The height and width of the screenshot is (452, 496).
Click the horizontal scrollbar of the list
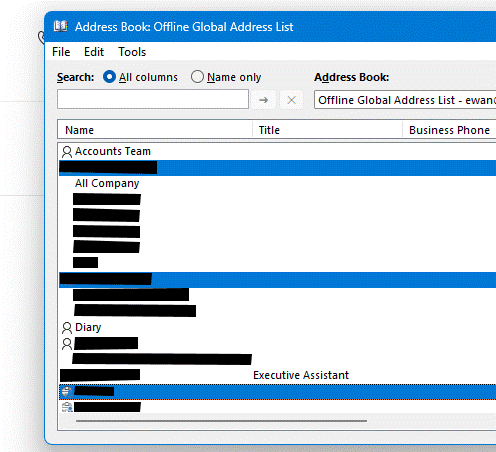pyautogui.click(x=221, y=421)
